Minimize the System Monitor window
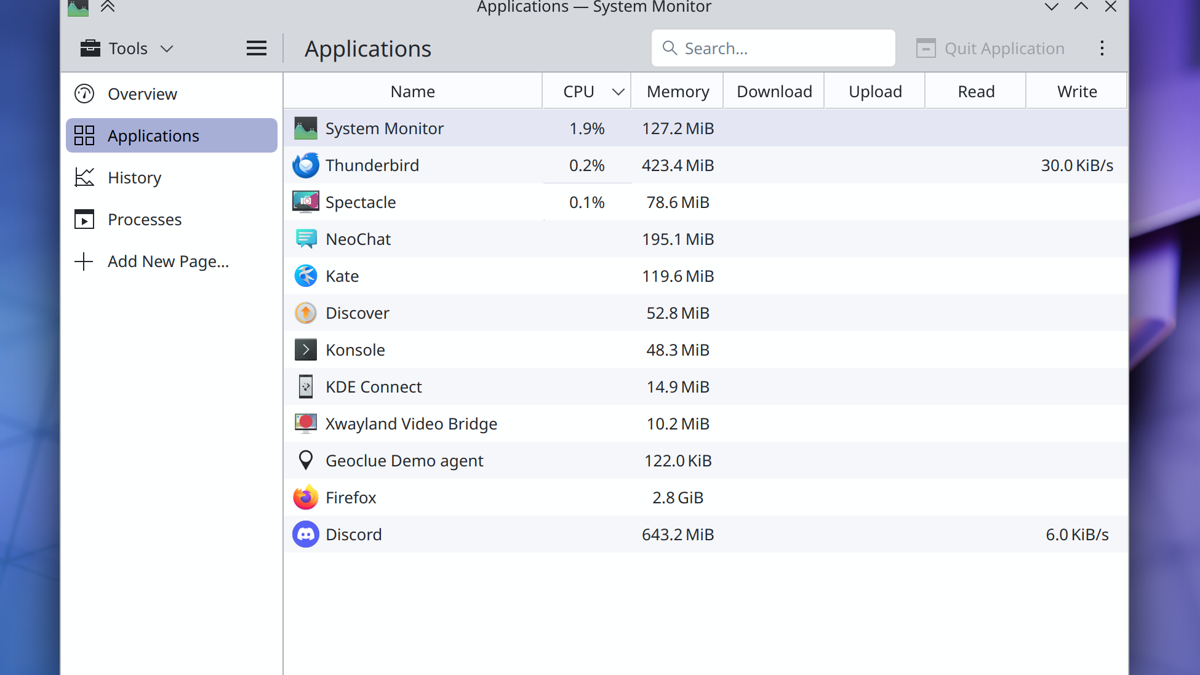Screen dimensions: 1200x675 (x=1051, y=7)
